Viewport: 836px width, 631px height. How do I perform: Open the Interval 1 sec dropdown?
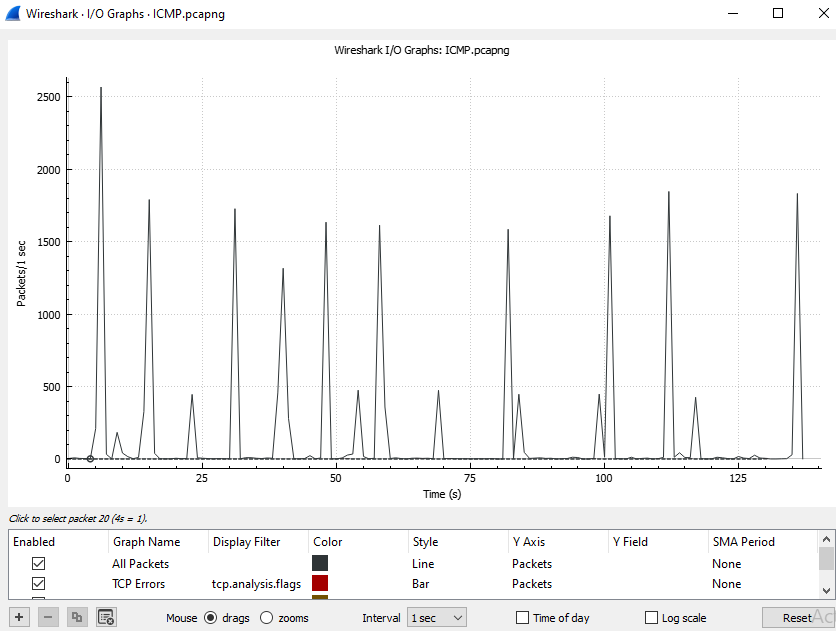pyautogui.click(x=437, y=618)
